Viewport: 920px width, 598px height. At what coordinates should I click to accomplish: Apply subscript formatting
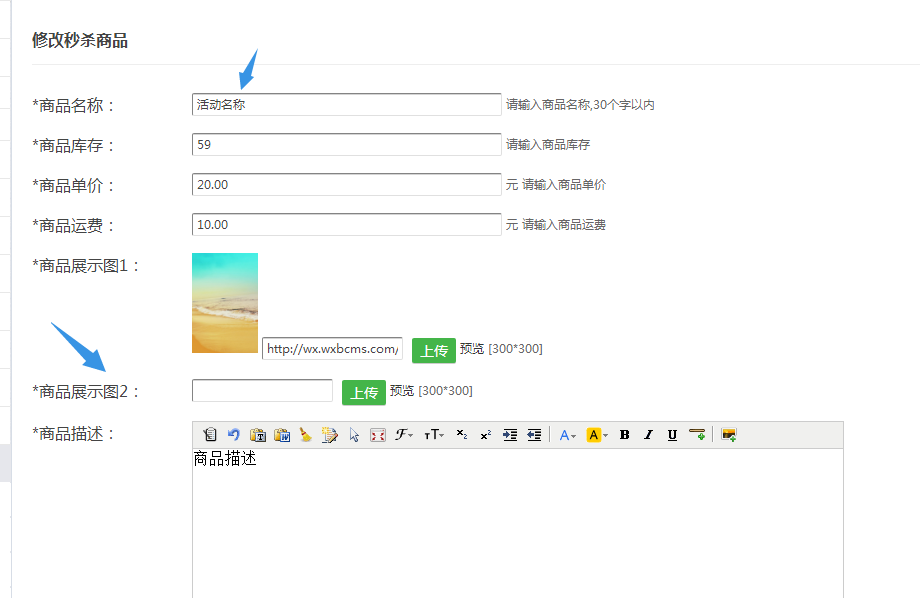(462, 435)
